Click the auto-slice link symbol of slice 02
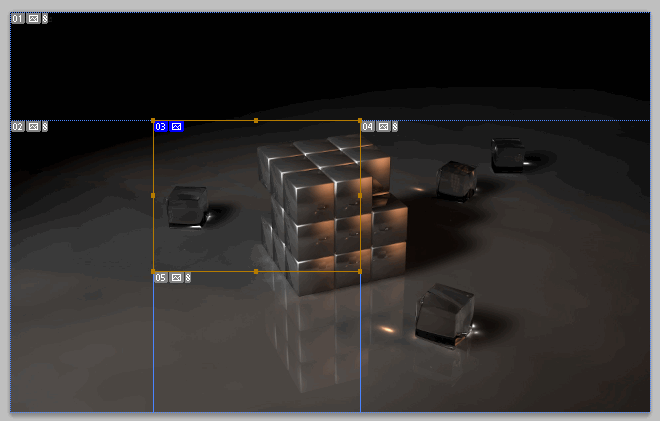 (45, 127)
